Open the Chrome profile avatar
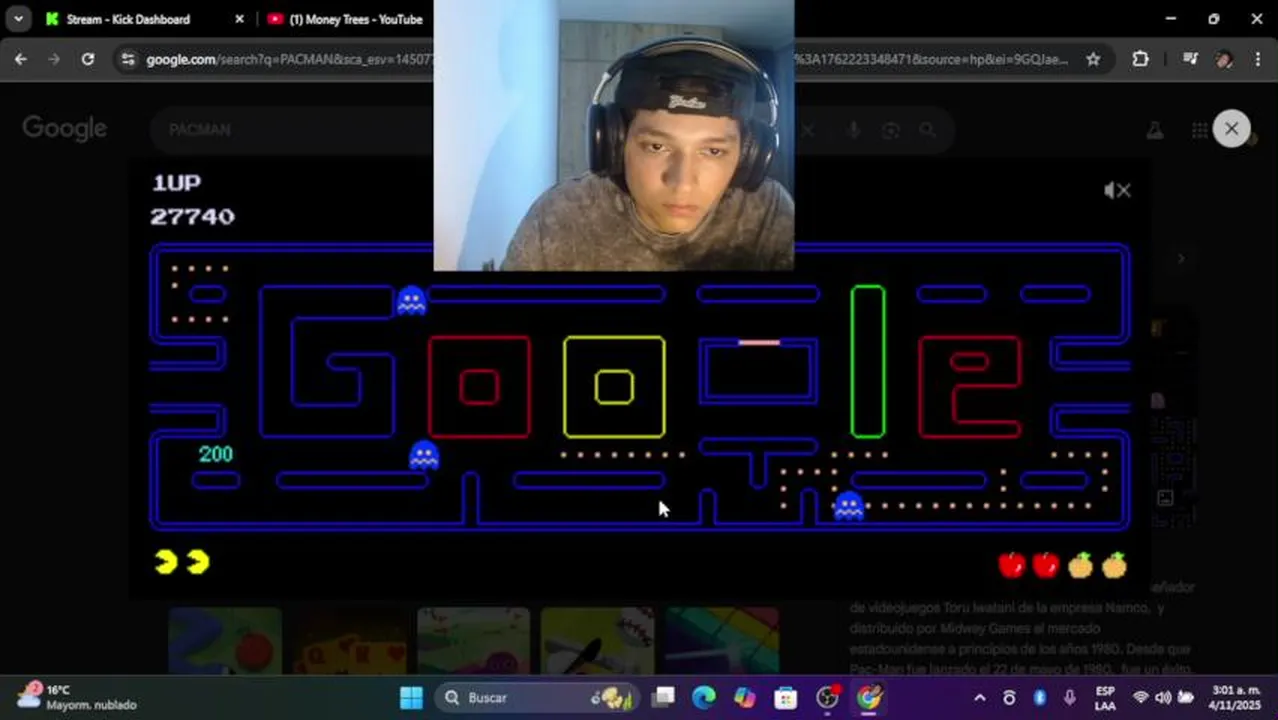 tap(1224, 59)
